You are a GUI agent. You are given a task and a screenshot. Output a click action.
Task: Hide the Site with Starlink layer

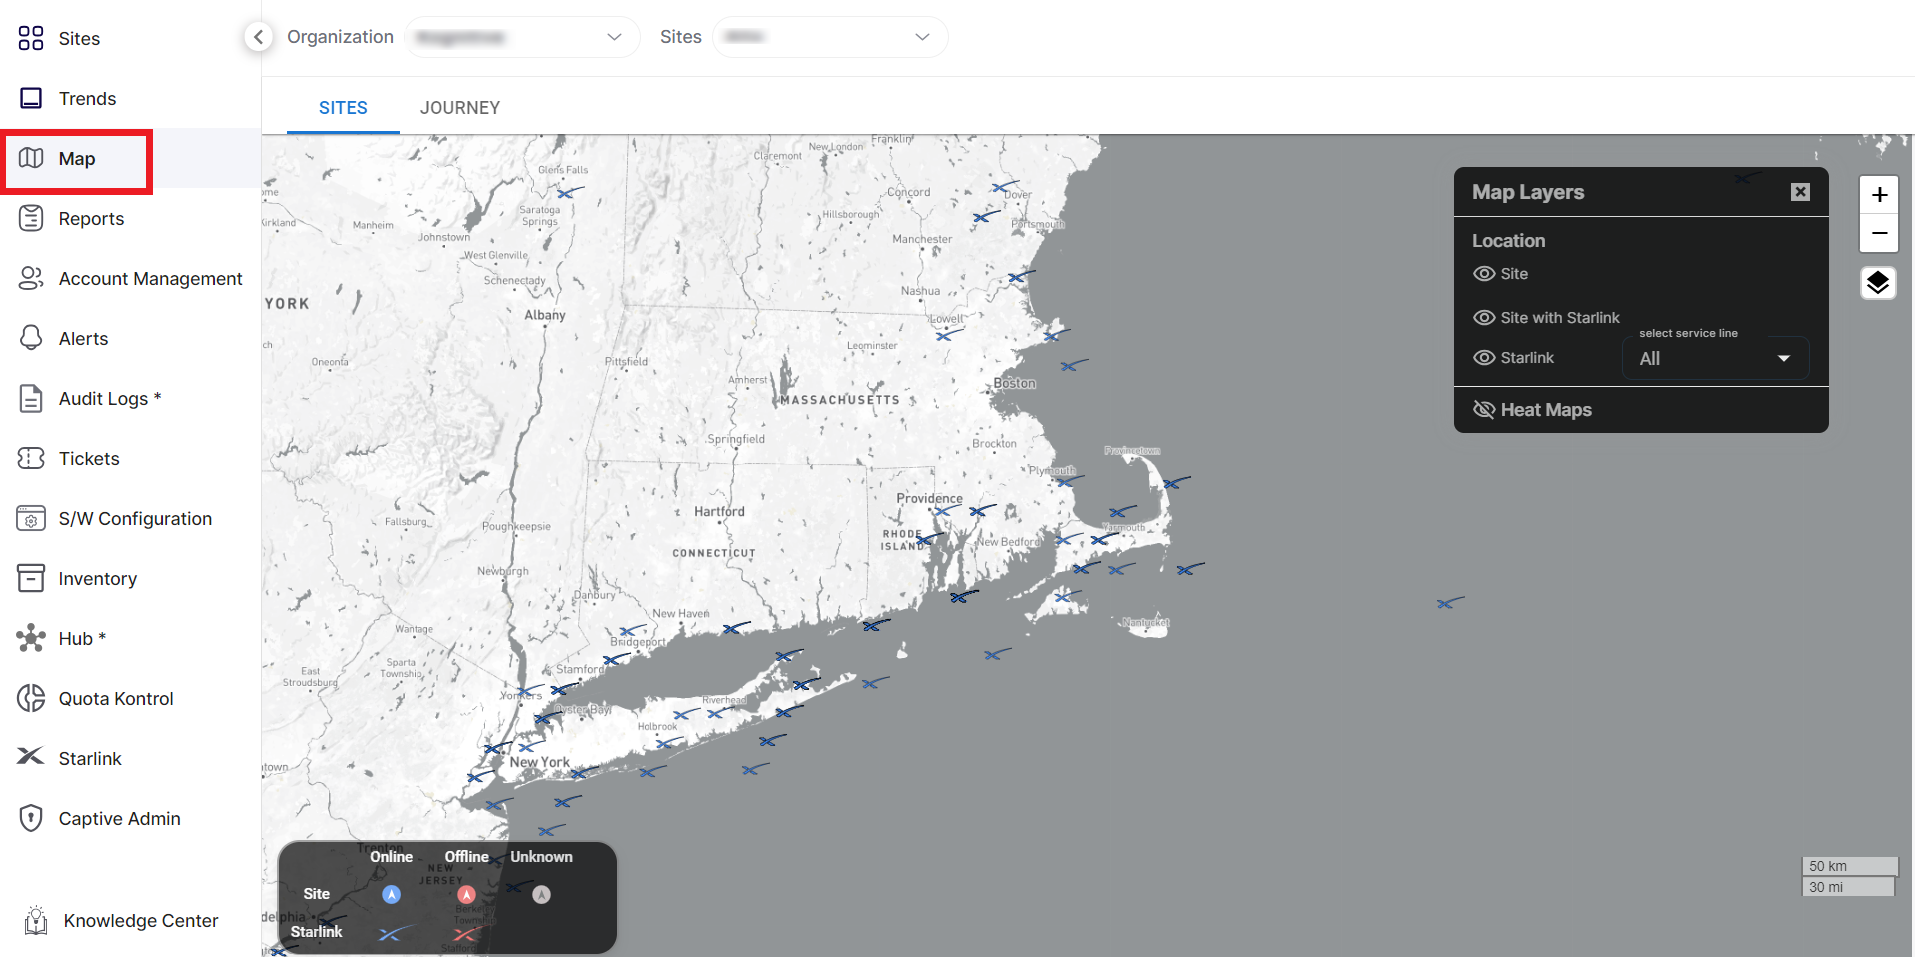point(1484,318)
